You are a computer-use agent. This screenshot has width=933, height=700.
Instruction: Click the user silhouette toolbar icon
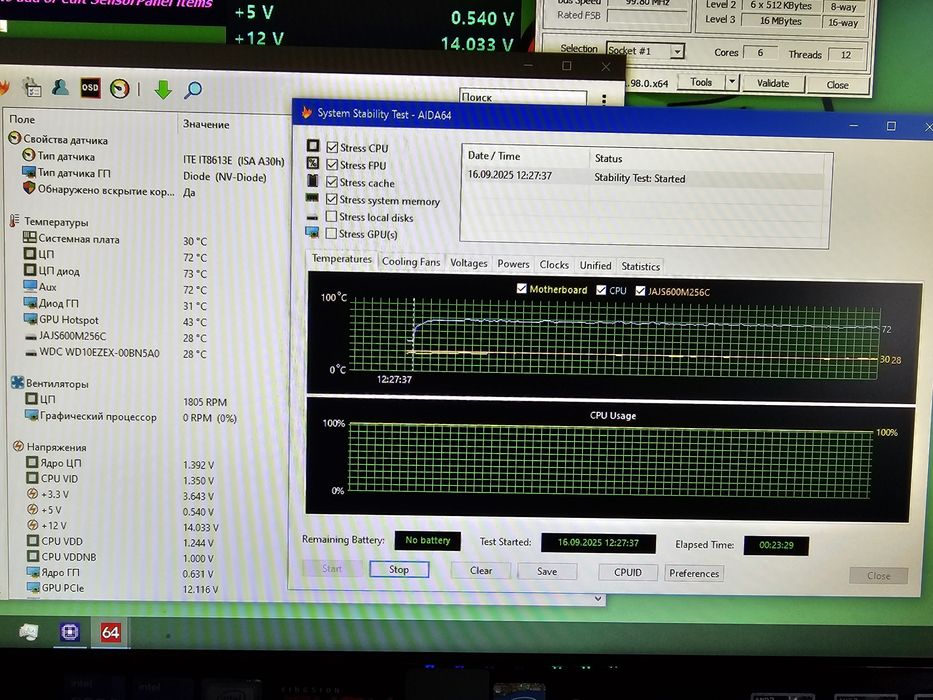pos(60,88)
